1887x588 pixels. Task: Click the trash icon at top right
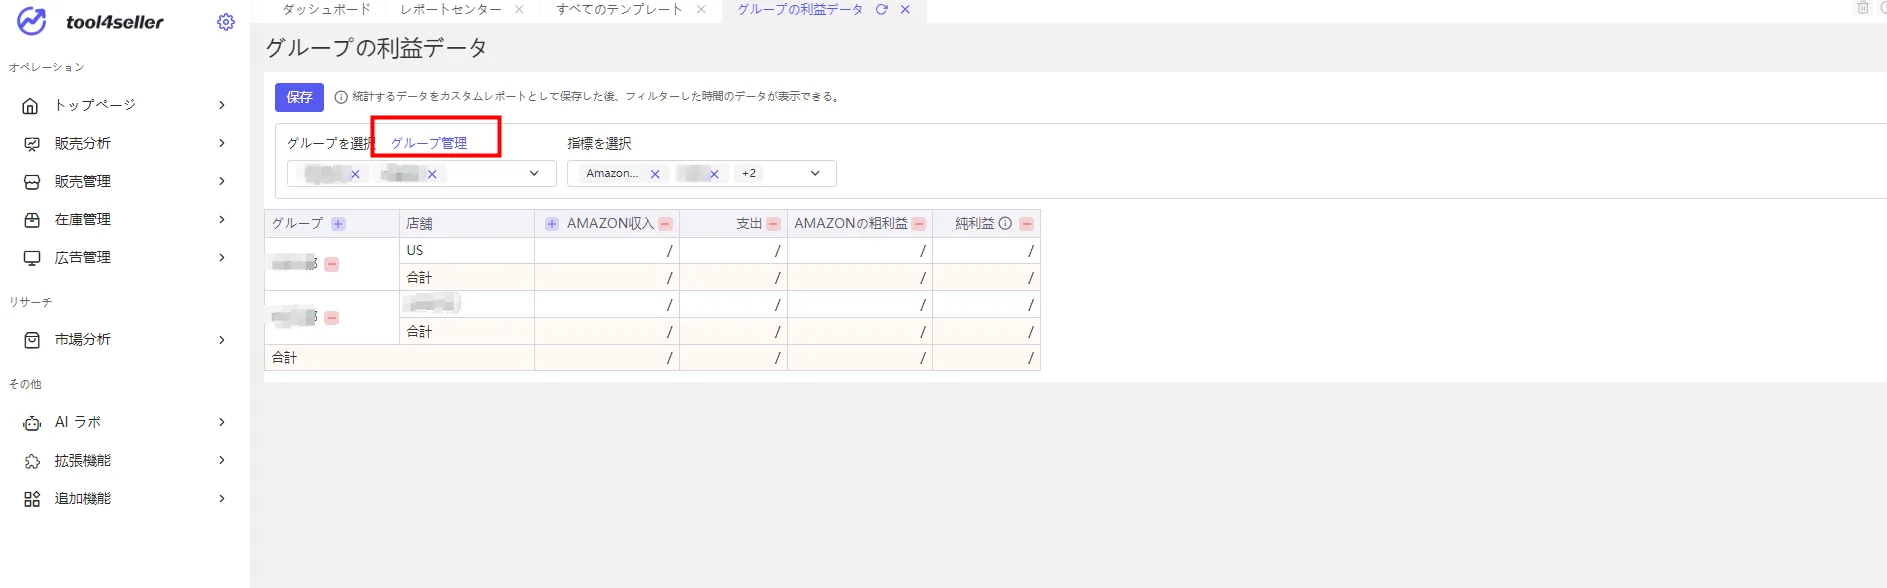(1863, 8)
